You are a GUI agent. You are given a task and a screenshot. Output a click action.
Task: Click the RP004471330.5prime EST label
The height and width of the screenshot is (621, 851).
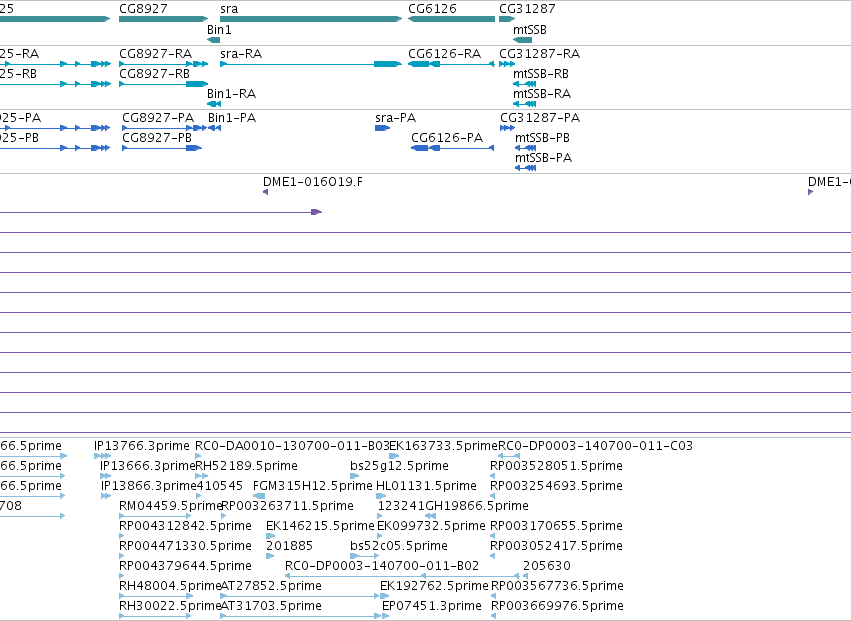[x=185, y=546]
